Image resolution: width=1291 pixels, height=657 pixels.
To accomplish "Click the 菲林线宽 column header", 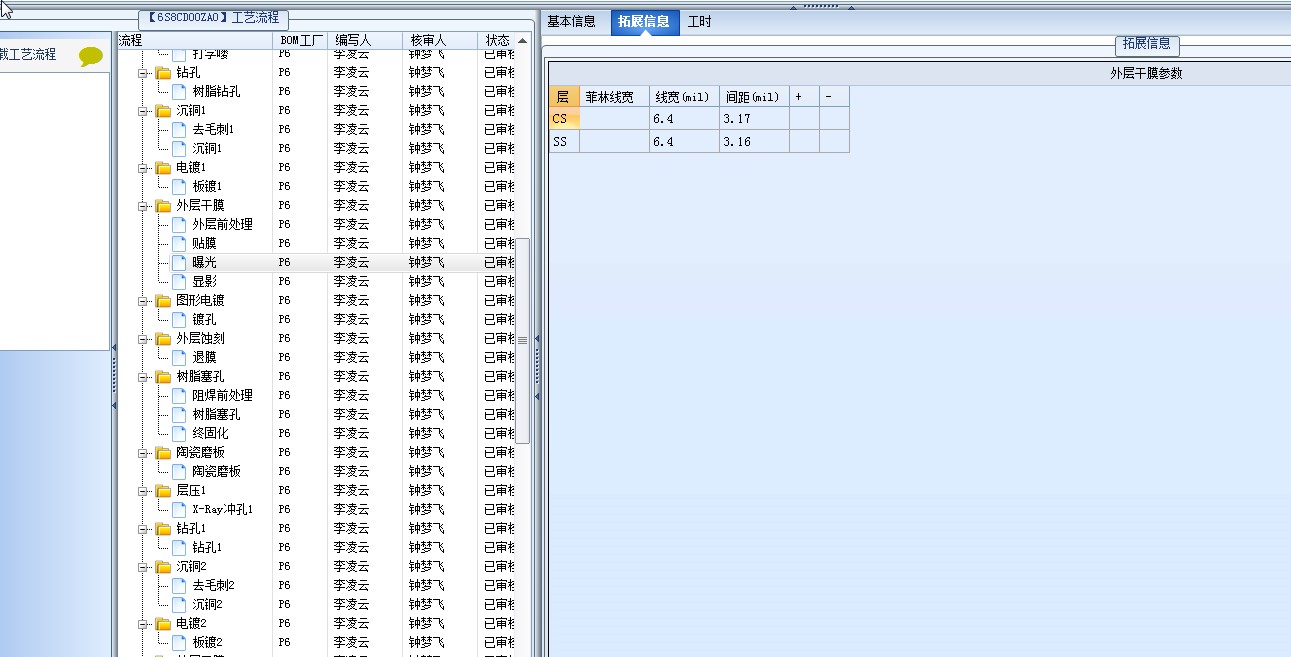I will tap(614, 97).
